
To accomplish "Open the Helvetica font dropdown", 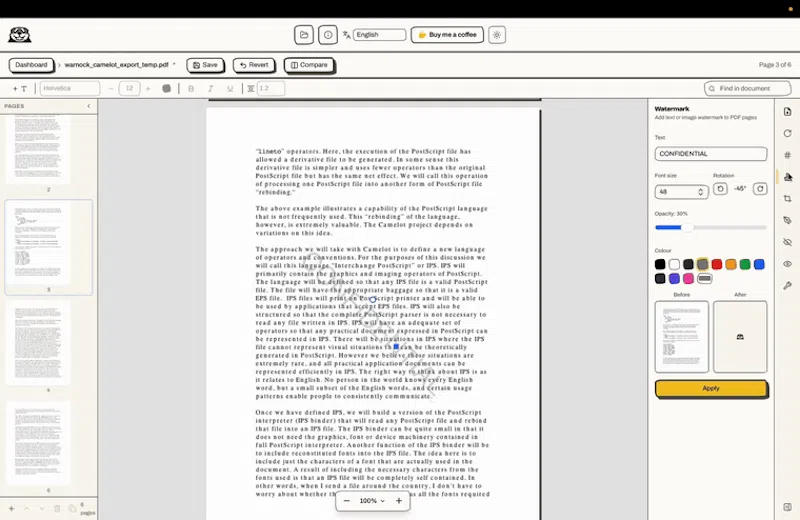I will click(70, 88).
